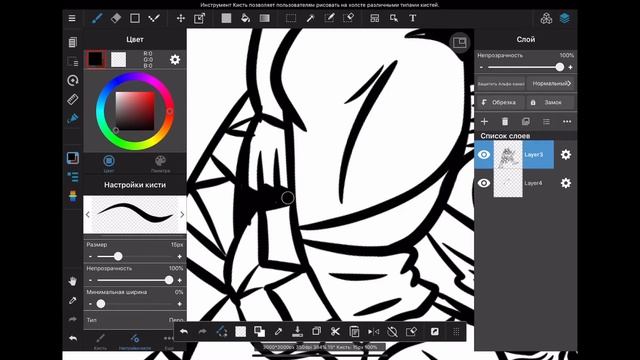The height and width of the screenshot is (360, 640).
Task: Click the red saturation square in color wheel
Action: point(135,111)
